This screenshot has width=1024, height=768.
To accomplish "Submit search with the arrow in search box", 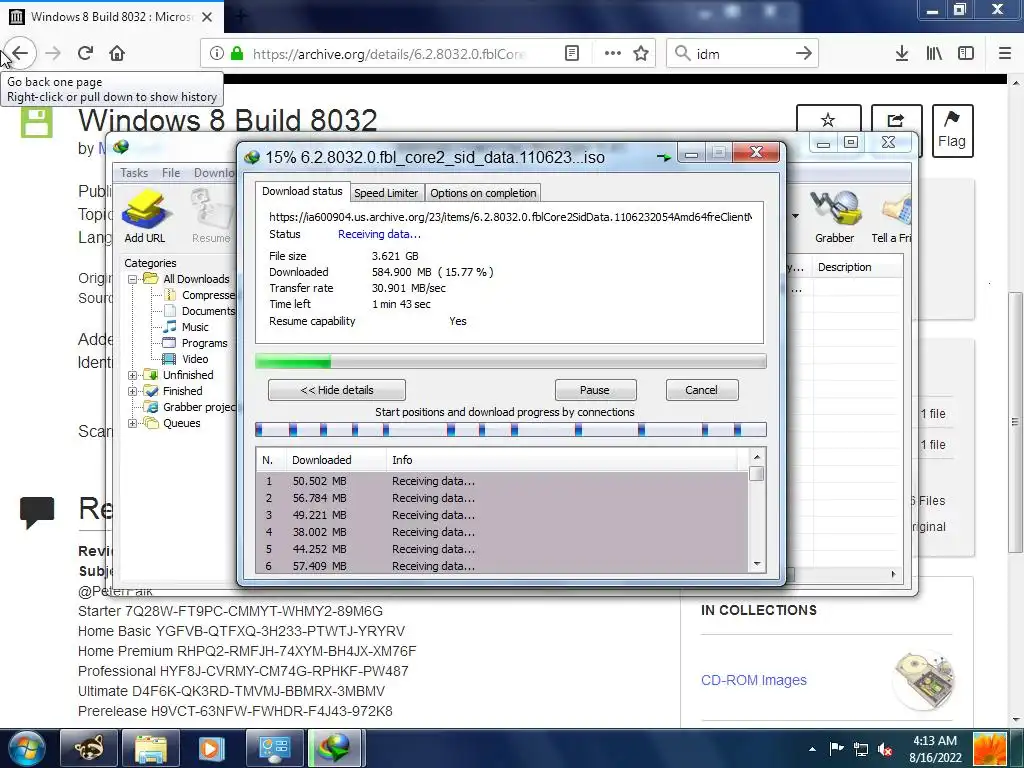I will [804, 54].
